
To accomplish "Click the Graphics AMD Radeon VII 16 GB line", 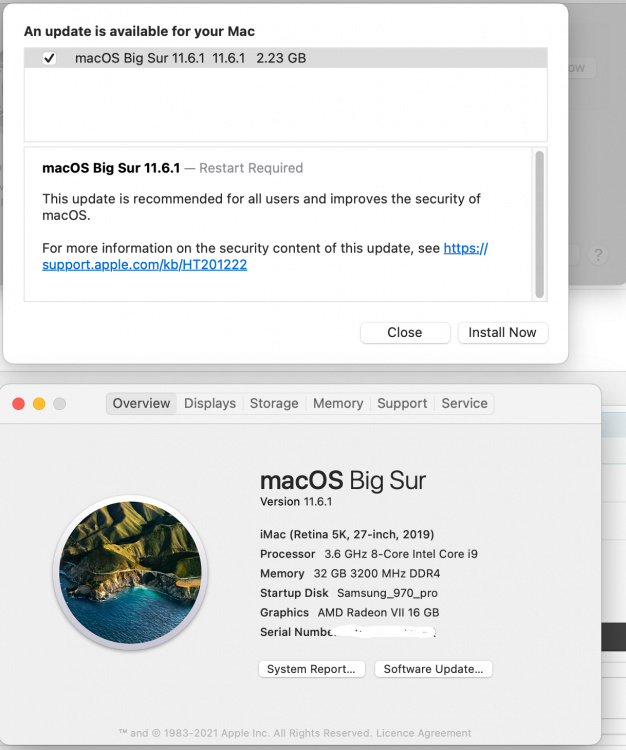I will coord(350,613).
